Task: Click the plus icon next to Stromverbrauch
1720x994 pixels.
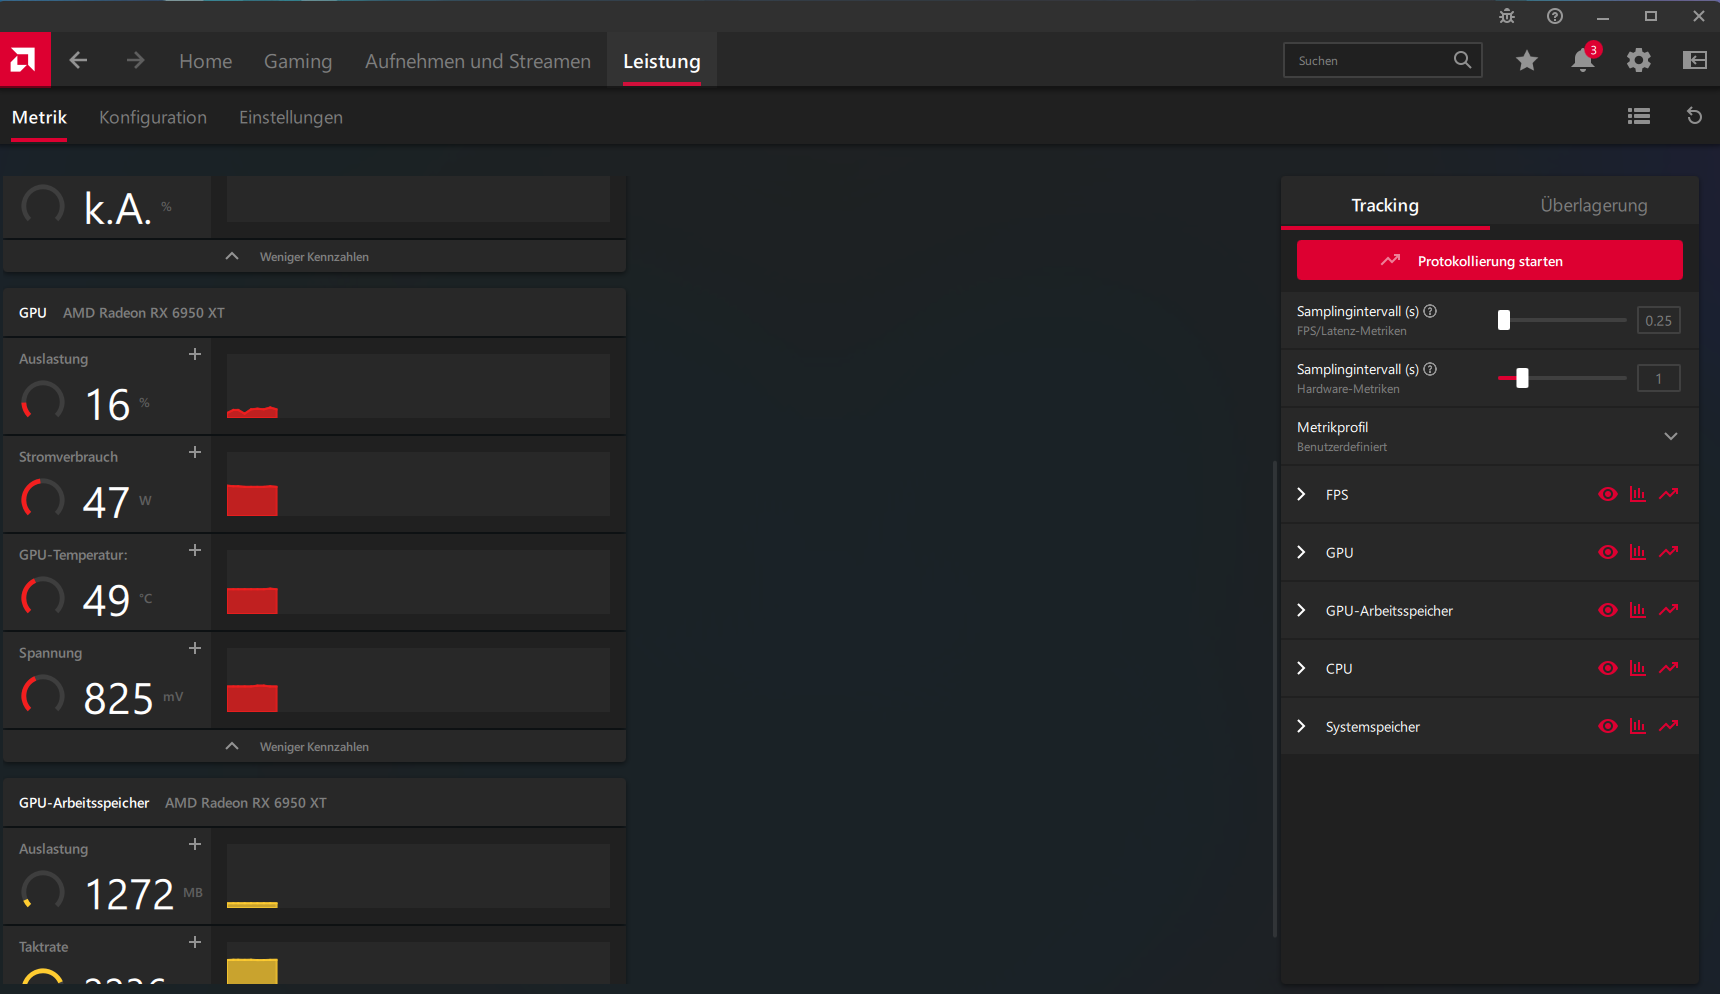Action: (194, 452)
